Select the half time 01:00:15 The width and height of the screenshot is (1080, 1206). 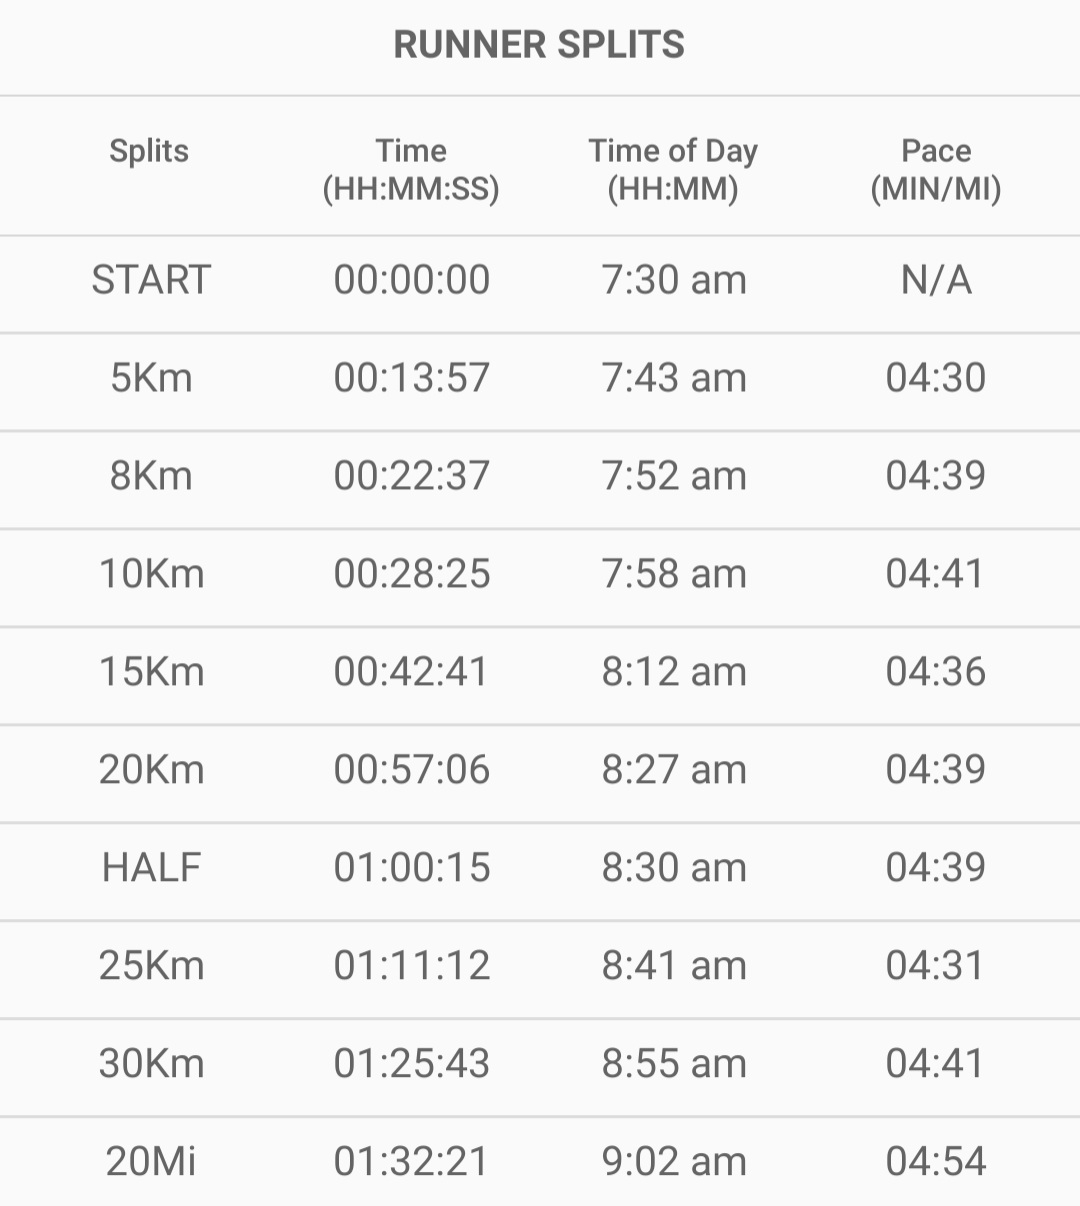point(412,868)
